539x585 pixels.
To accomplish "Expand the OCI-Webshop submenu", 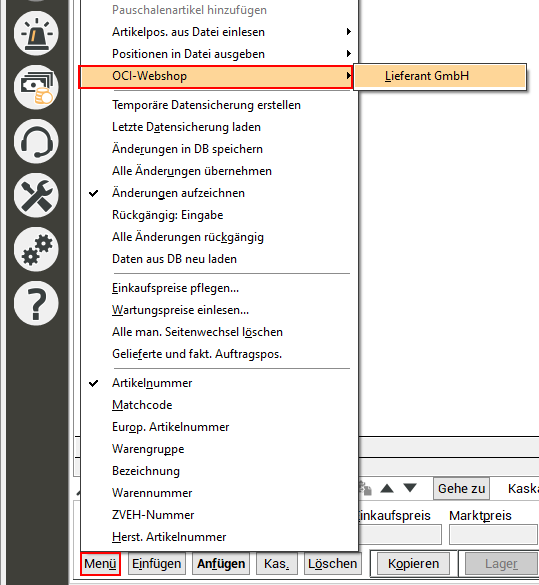I will click(216, 76).
